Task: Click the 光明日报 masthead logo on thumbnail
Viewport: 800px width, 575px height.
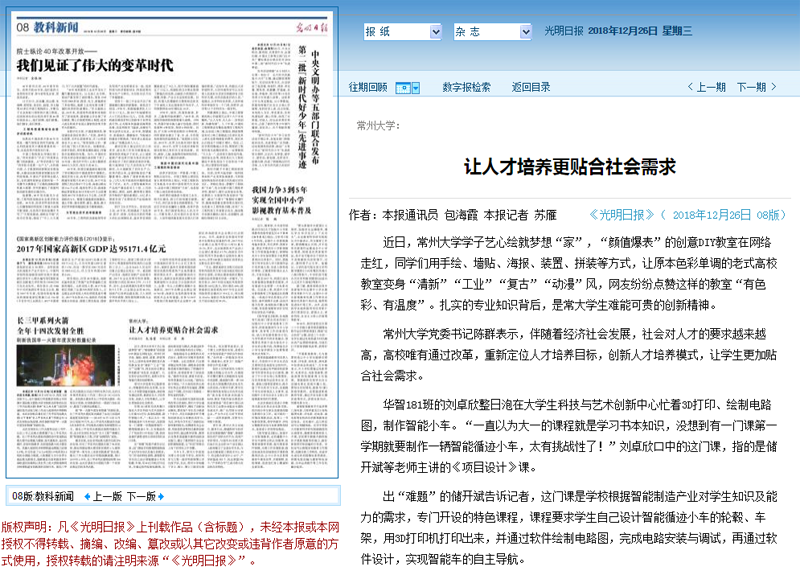Action: pyautogui.click(x=312, y=28)
